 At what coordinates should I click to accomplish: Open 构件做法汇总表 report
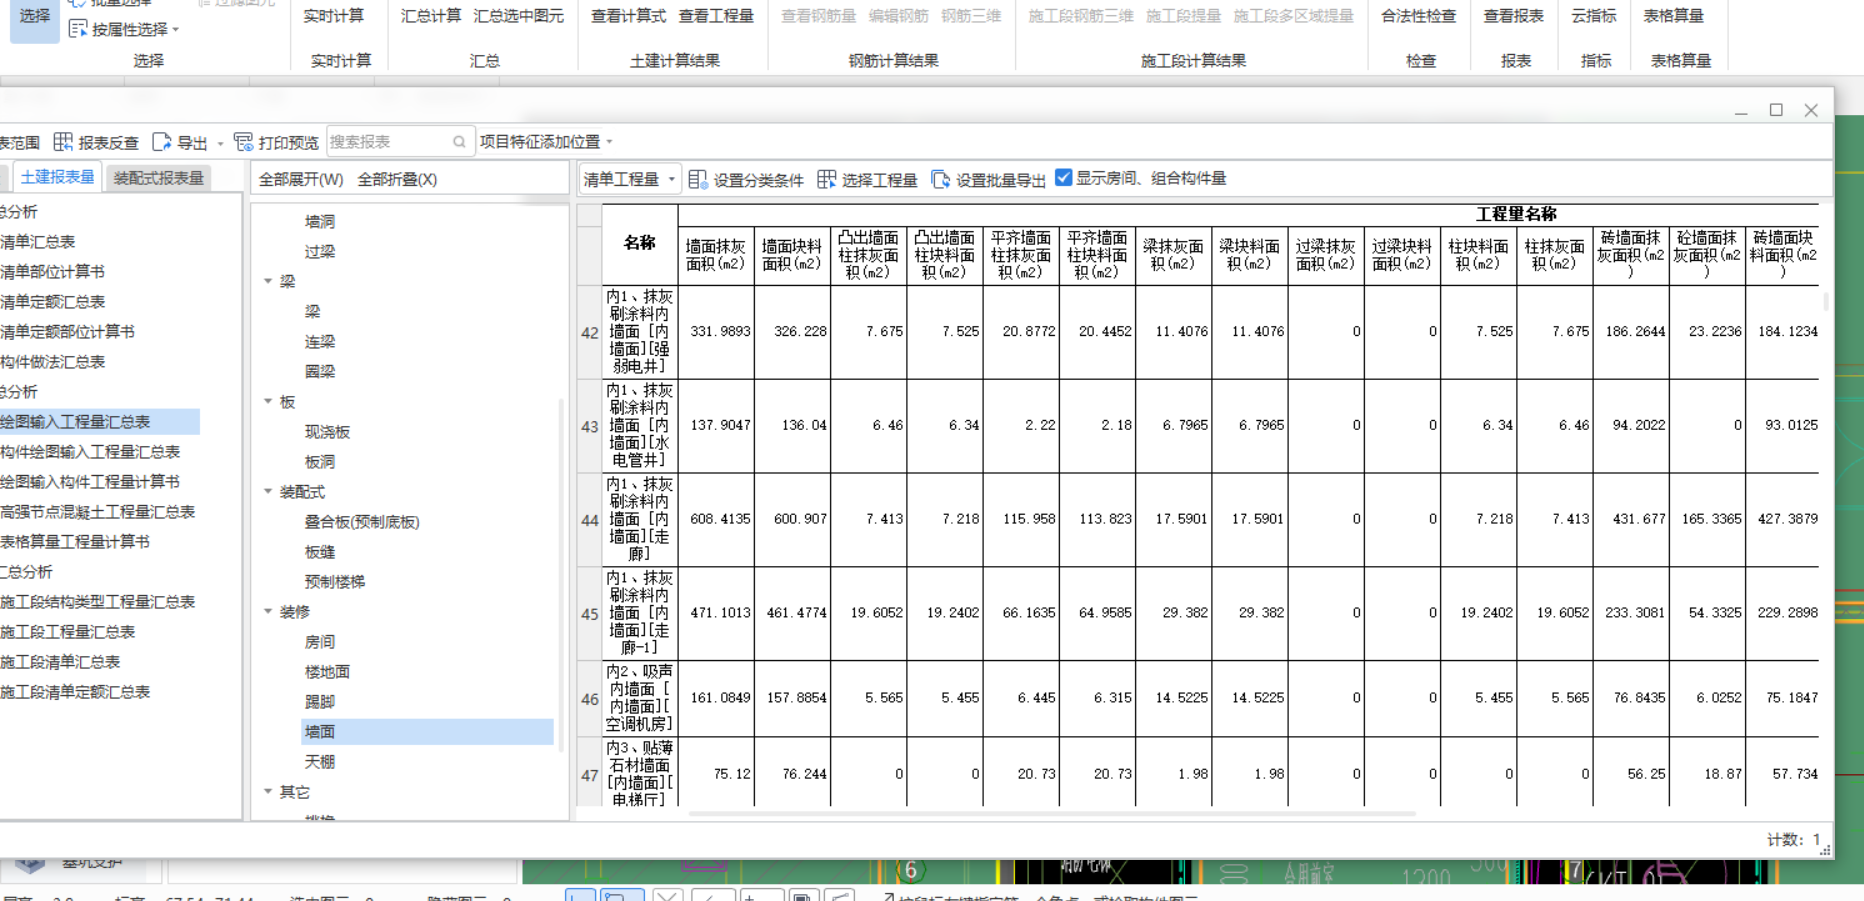(x=53, y=361)
